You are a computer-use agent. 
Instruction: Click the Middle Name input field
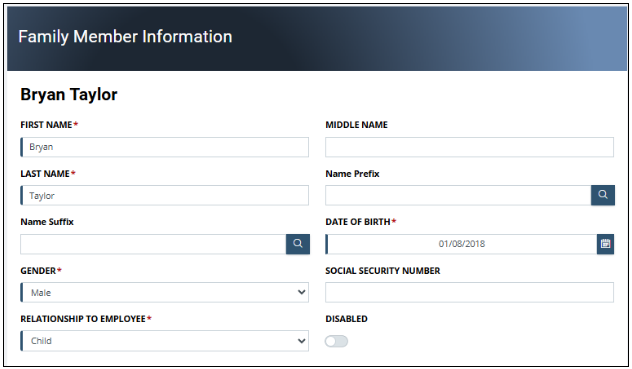470,147
